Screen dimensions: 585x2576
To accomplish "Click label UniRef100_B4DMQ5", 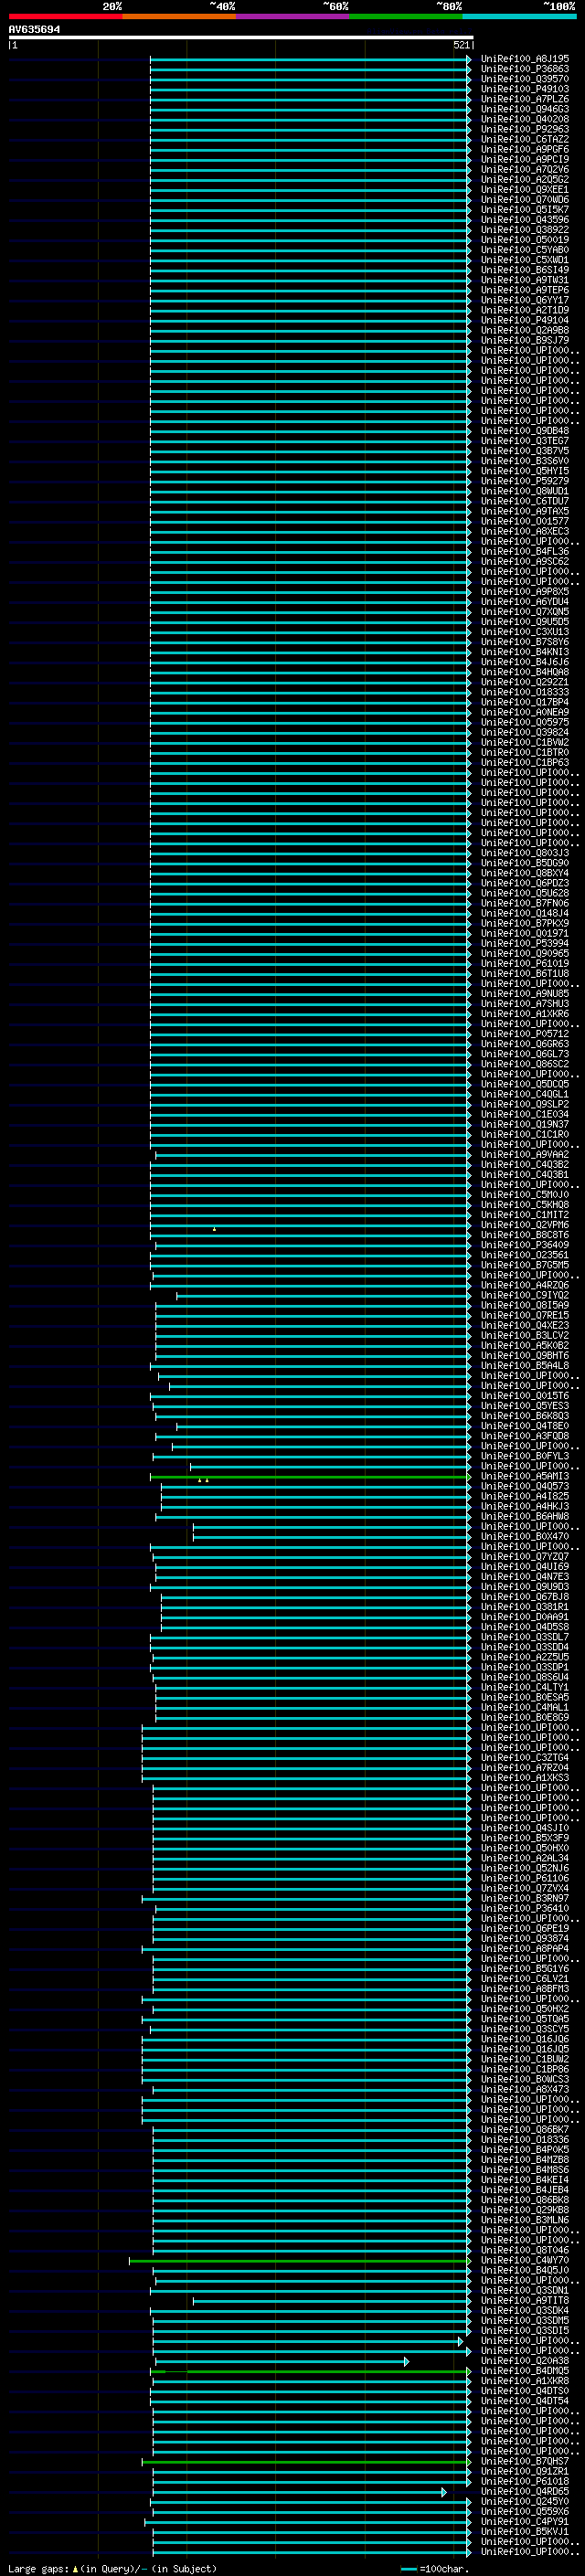I will 525,2371.
